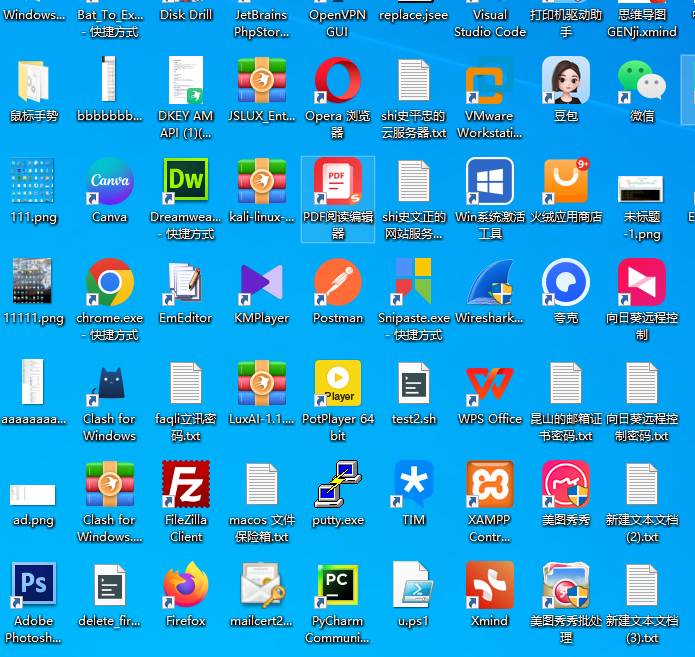Open the Firefox icon
Screen dimensions: 695x657
[186, 586]
